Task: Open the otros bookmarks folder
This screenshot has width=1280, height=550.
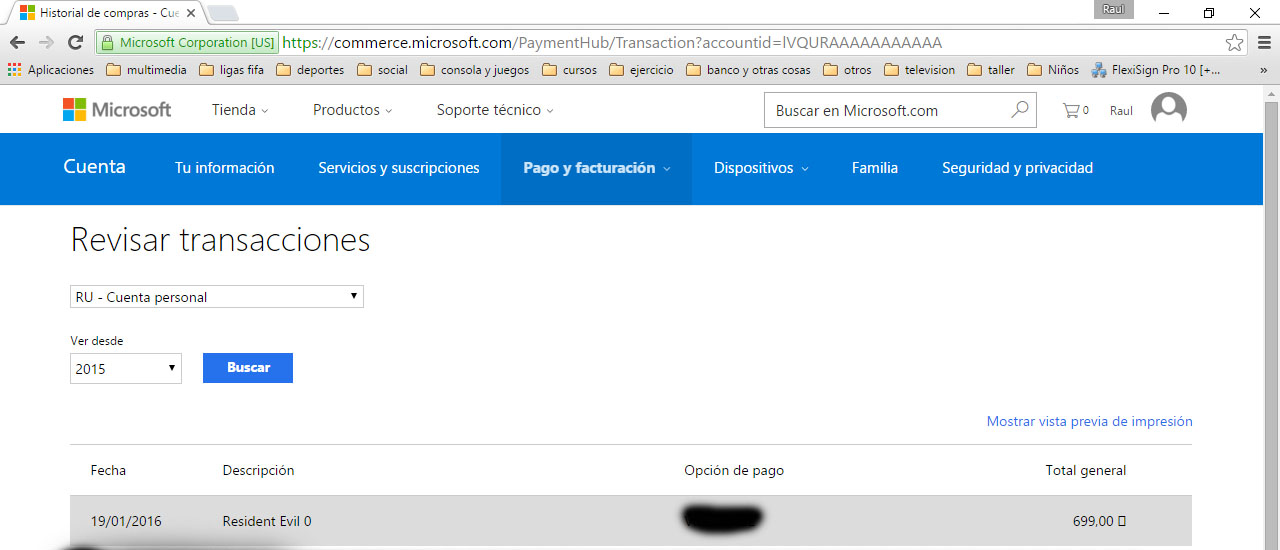Action: (x=847, y=70)
